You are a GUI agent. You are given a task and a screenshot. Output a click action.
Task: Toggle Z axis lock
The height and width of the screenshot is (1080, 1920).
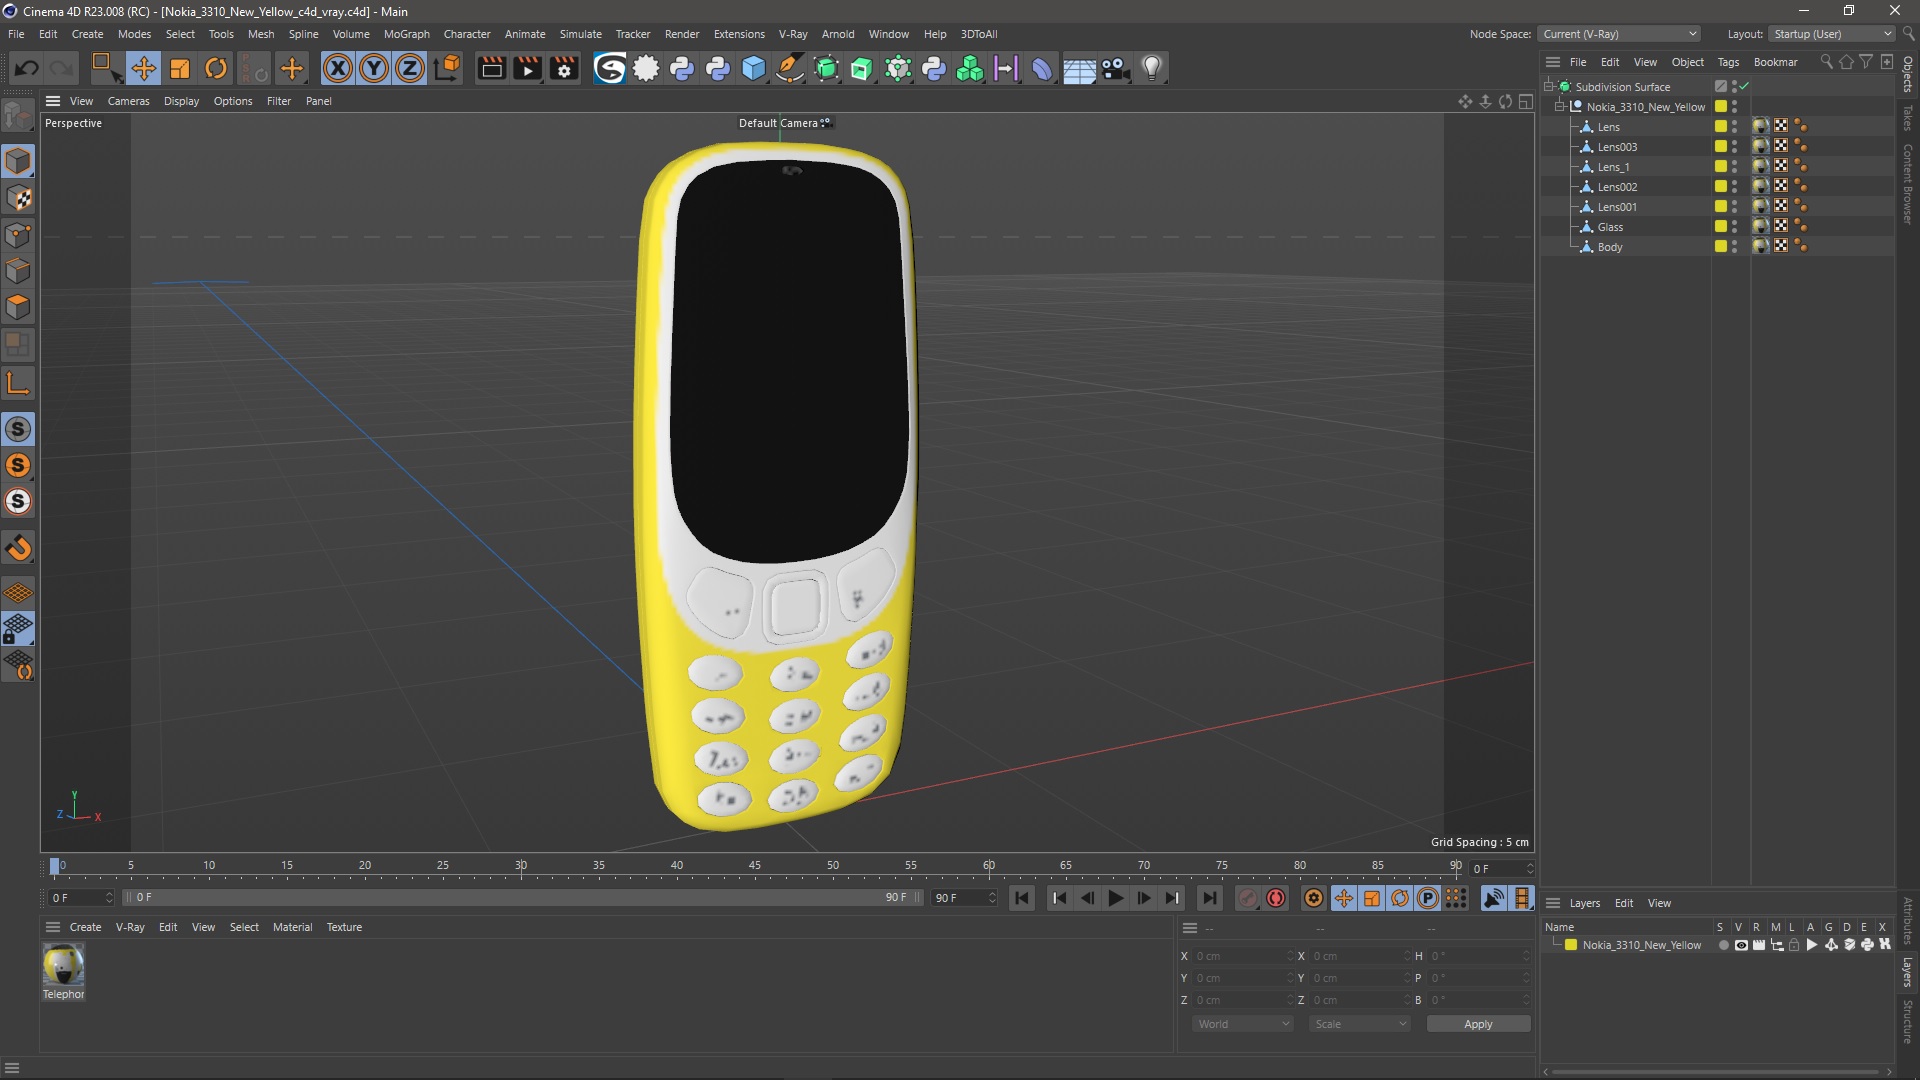click(x=410, y=68)
